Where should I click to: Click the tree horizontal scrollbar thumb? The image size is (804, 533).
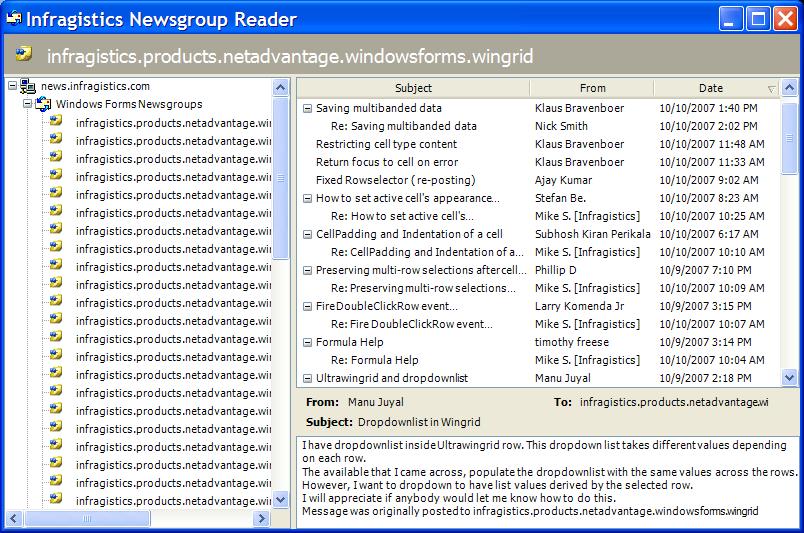coord(87,519)
